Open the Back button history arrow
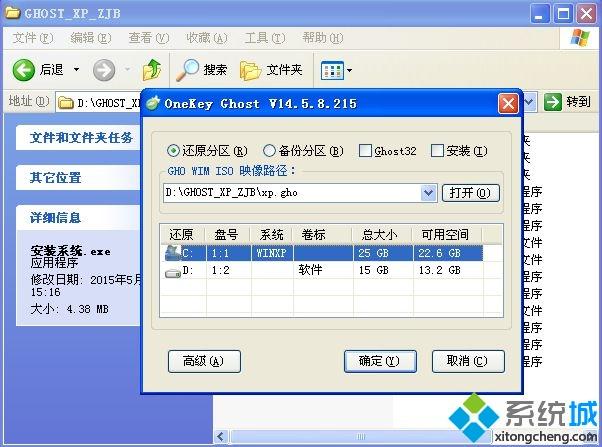This screenshot has width=602, height=447. [x=76, y=70]
